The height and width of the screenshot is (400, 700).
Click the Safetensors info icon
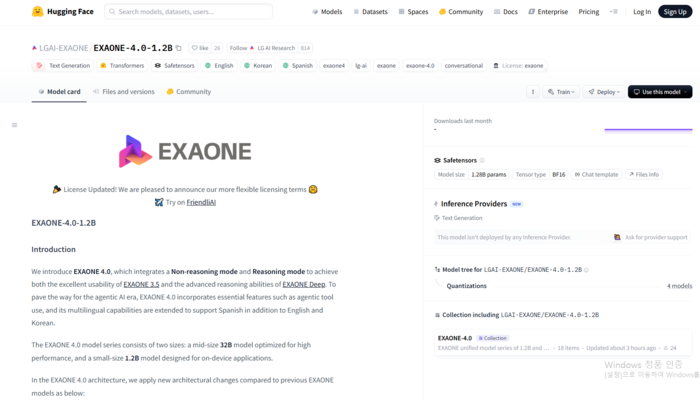click(482, 160)
